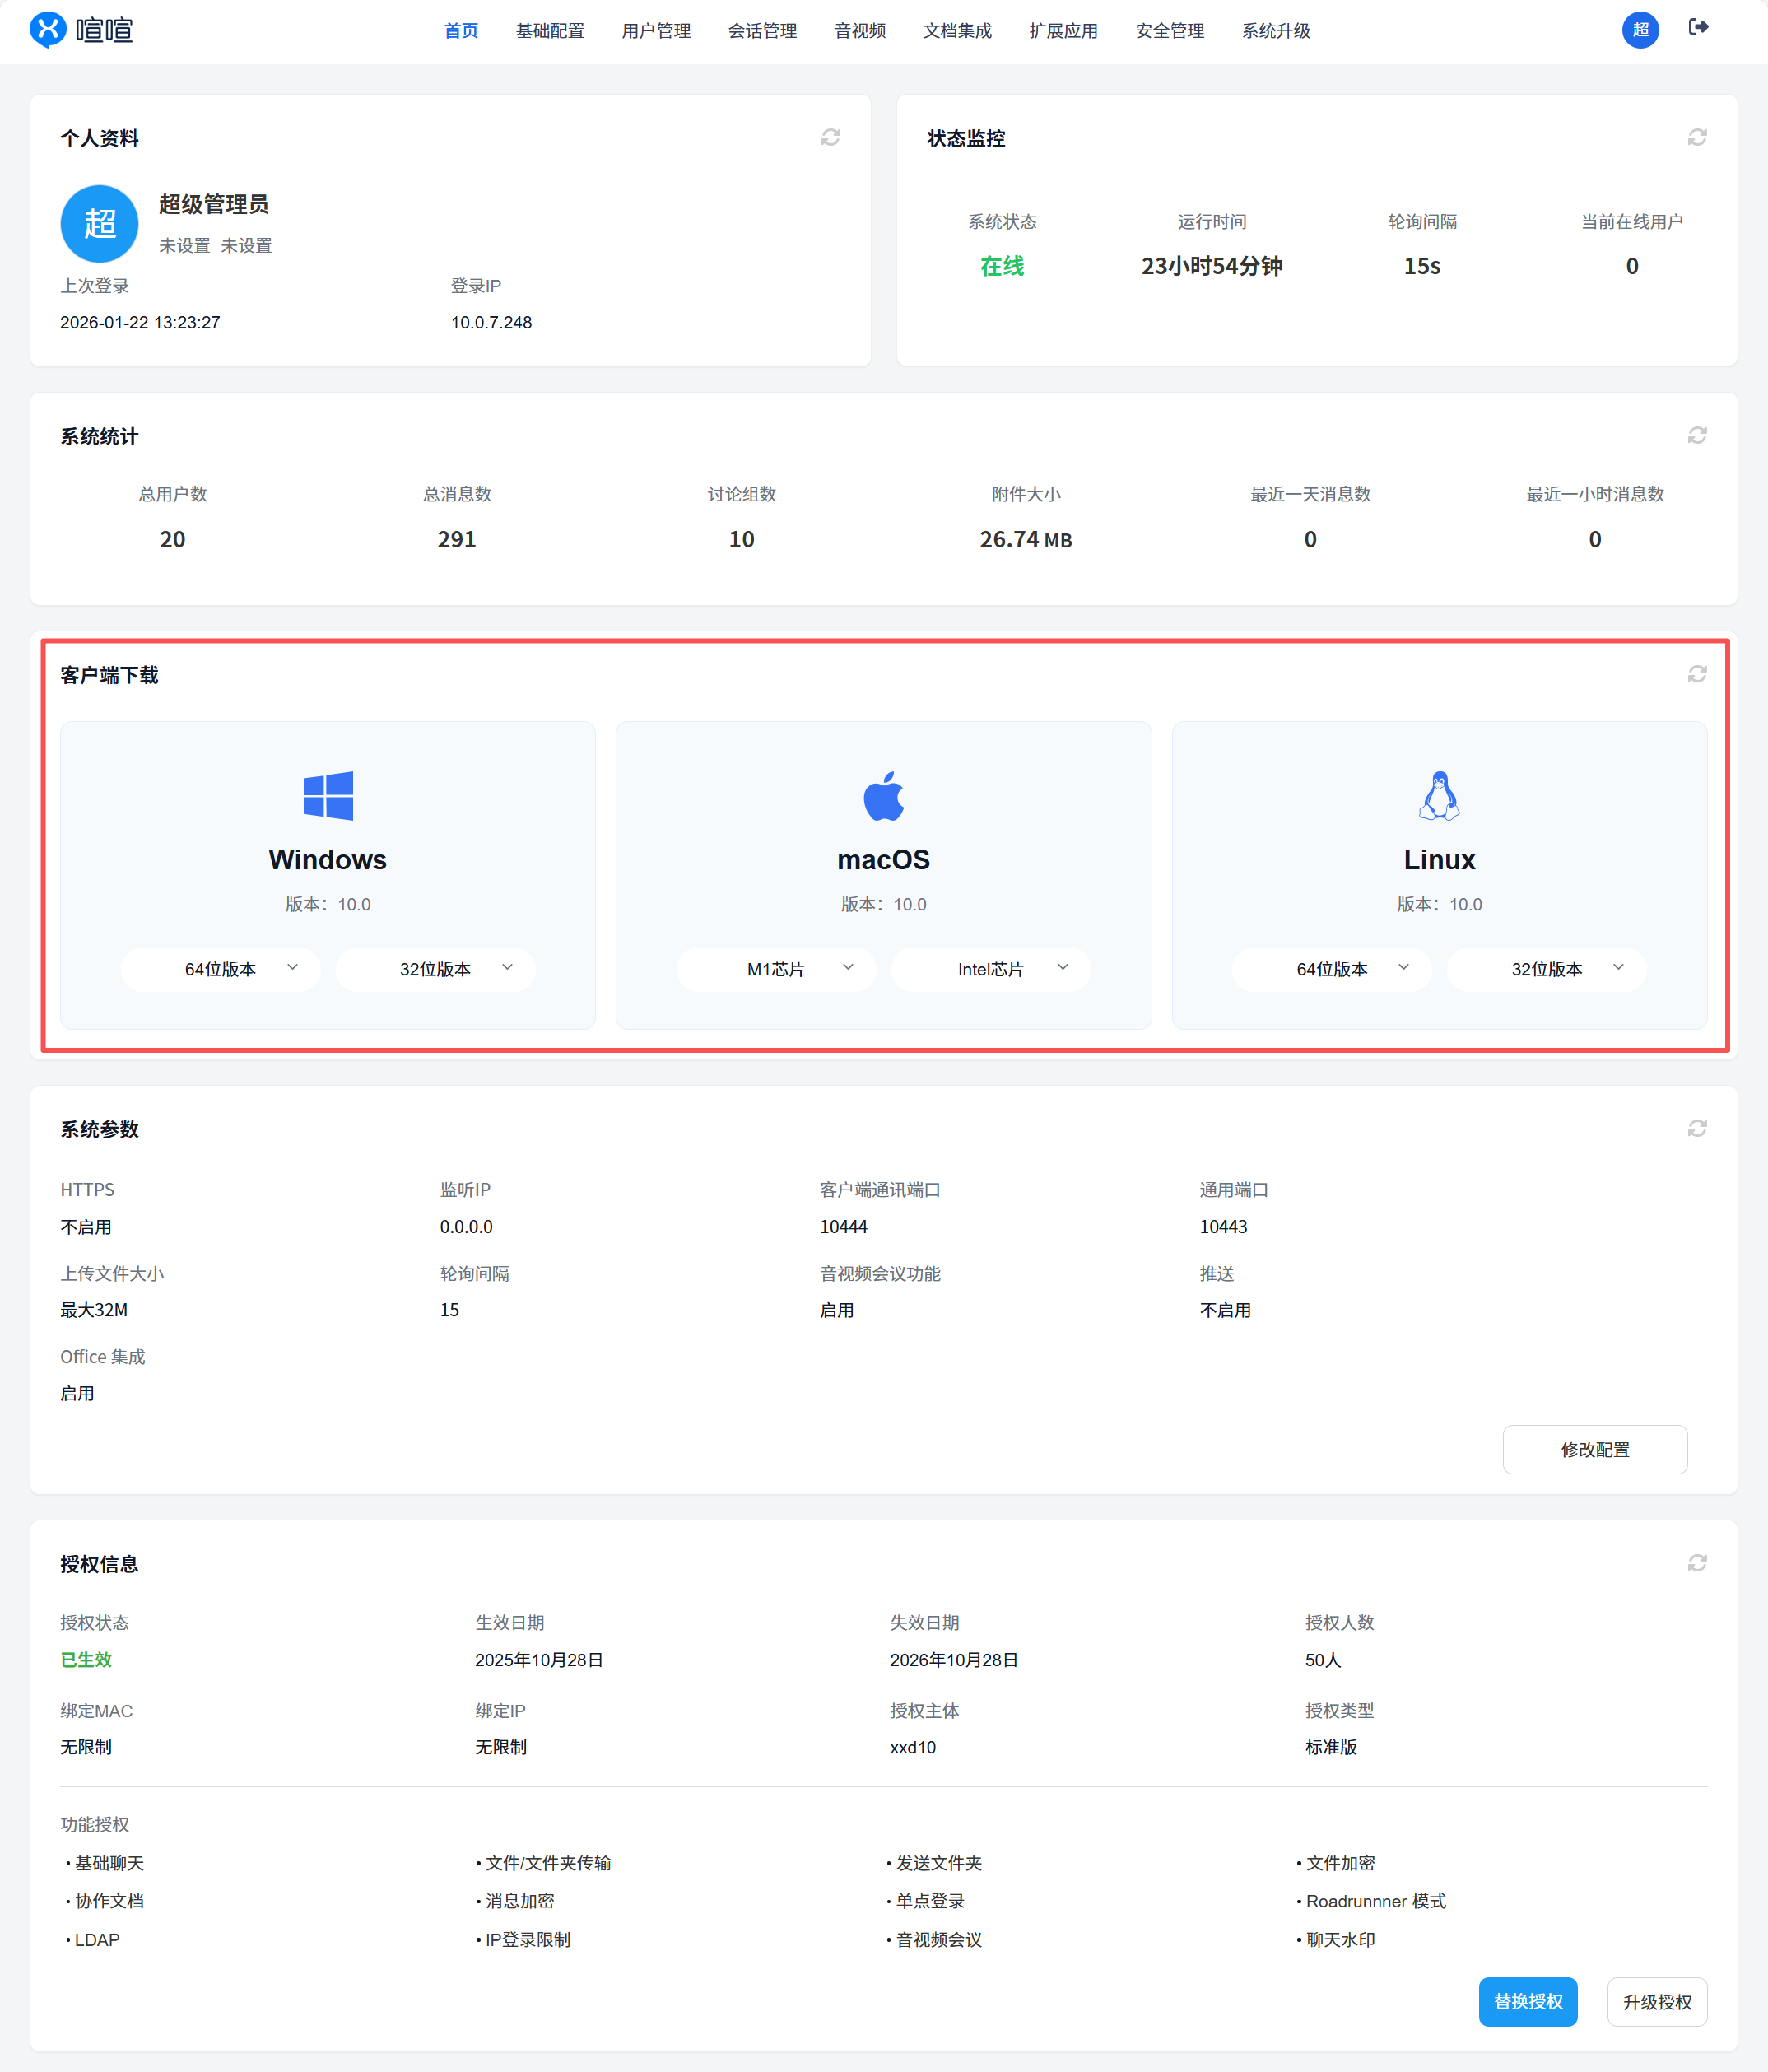Refresh the 系统参数 panel

coord(1696,1129)
